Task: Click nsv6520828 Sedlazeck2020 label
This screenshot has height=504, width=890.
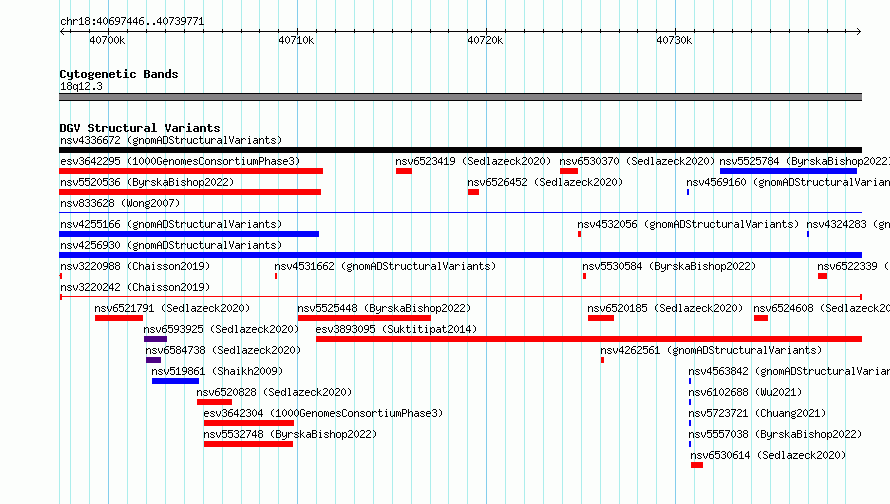Action: coord(274,392)
